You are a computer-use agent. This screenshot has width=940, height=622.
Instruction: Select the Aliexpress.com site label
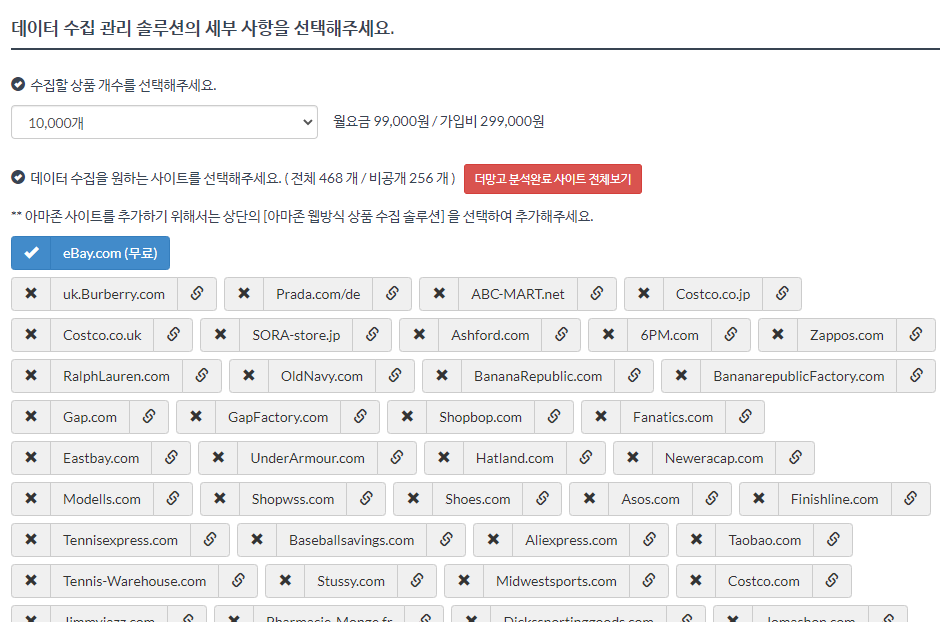[571, 540]
